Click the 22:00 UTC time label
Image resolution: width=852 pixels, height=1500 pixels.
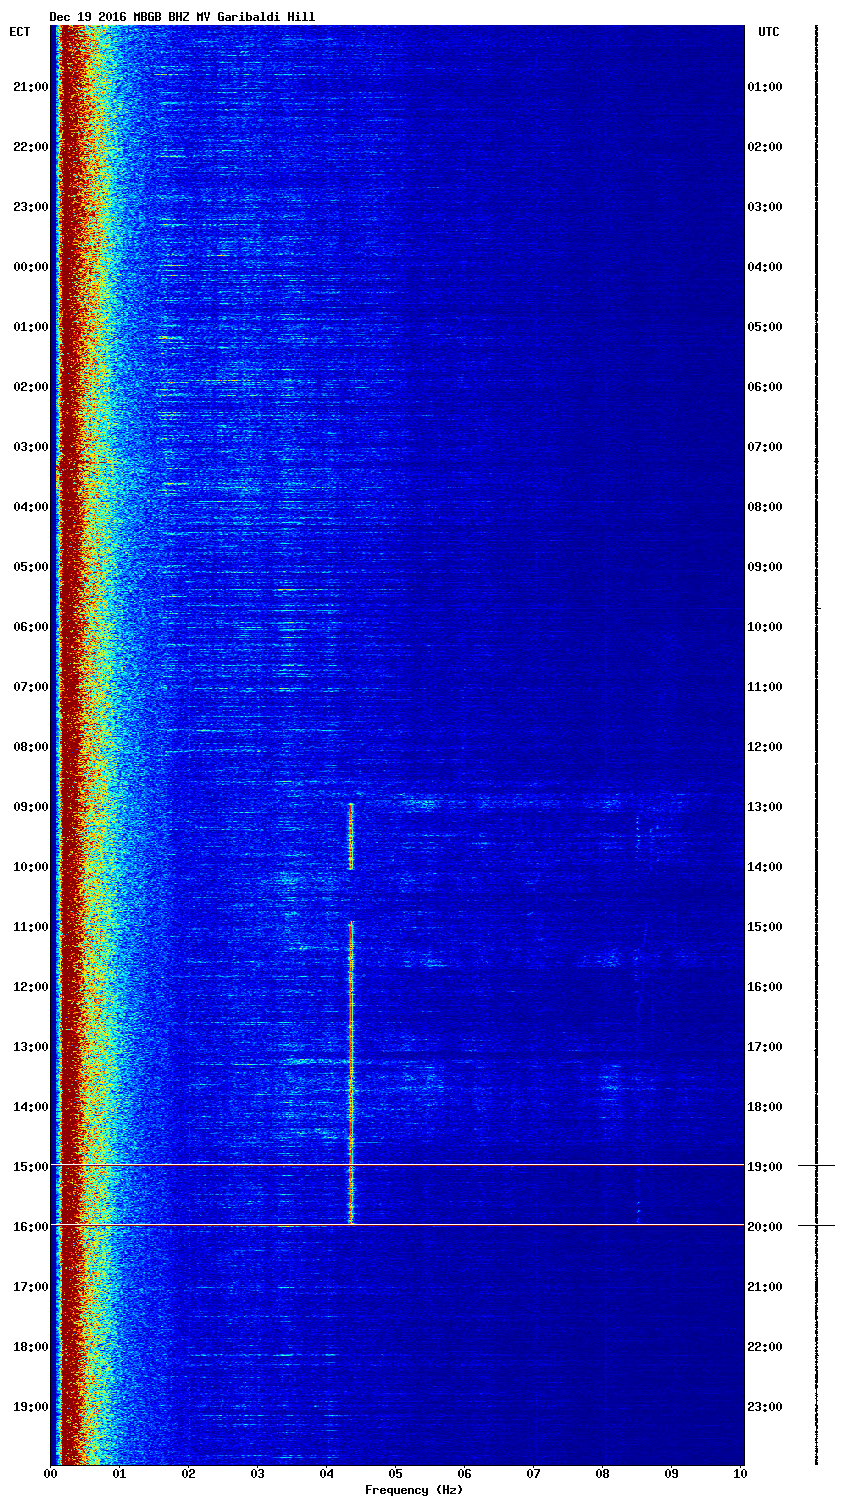(765, 1347)
